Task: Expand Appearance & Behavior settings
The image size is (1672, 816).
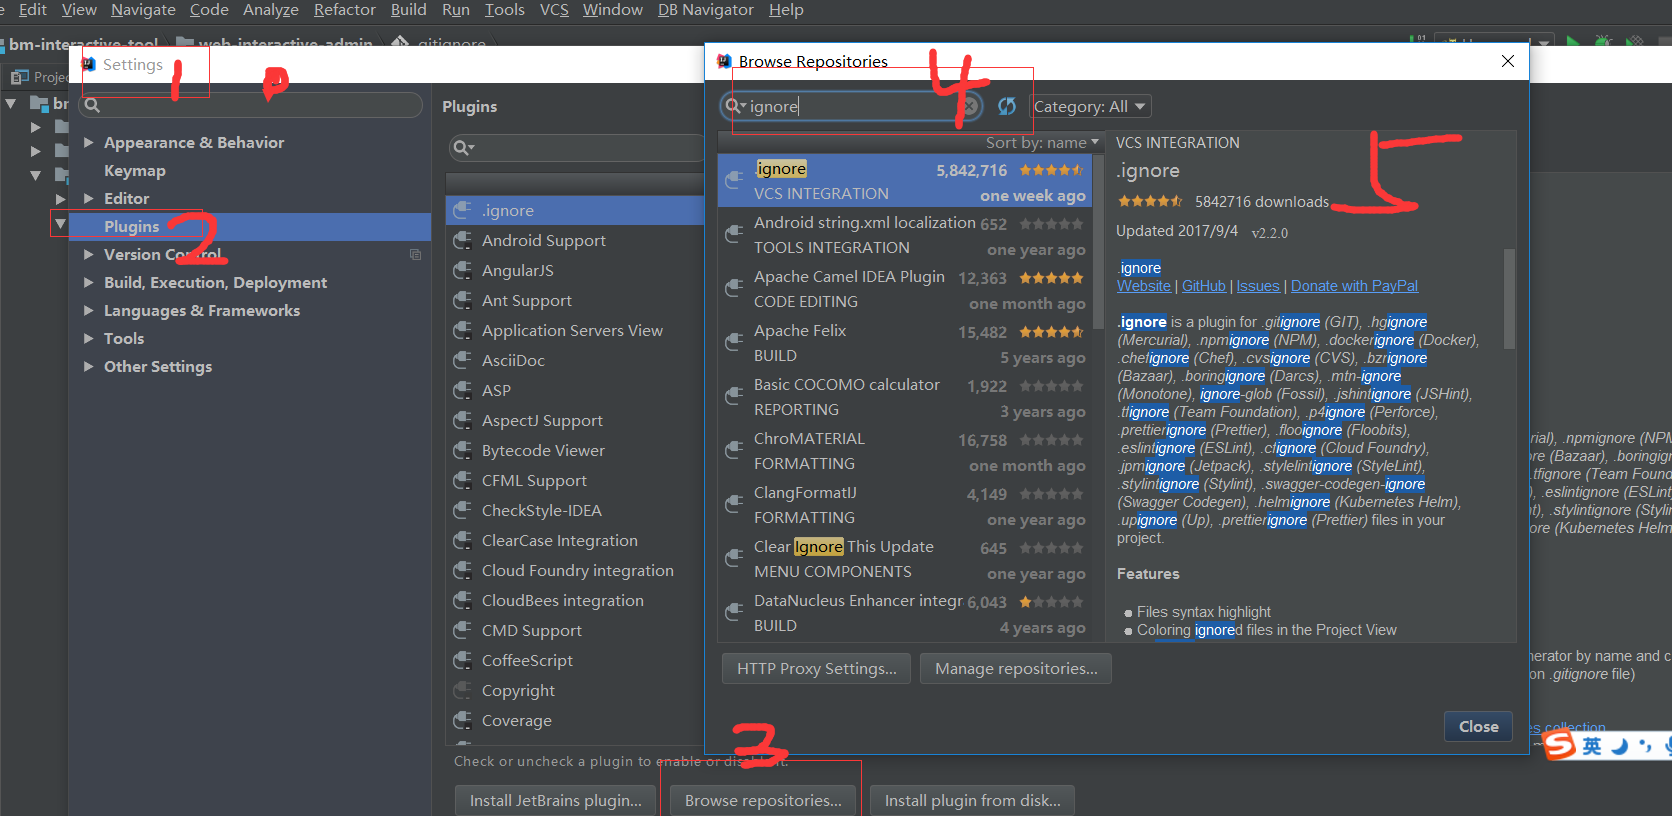Action: [88, 142]
